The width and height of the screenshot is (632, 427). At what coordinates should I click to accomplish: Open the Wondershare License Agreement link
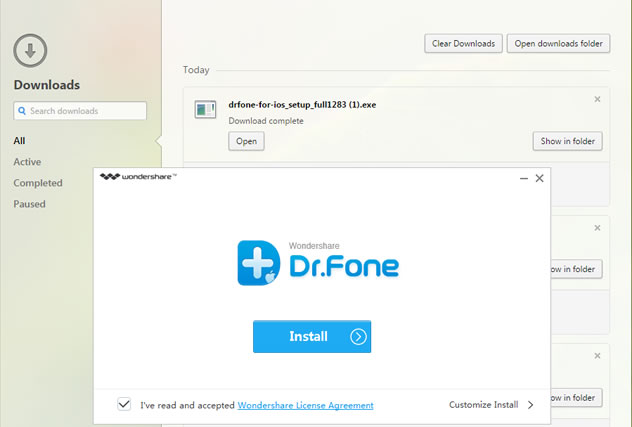[305, 405]
